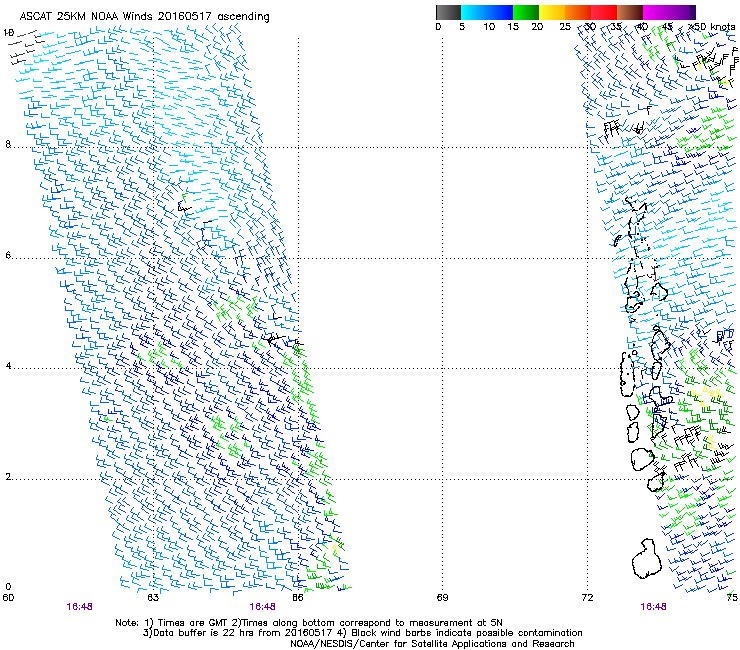Select latitude axis label "6"

8,255
